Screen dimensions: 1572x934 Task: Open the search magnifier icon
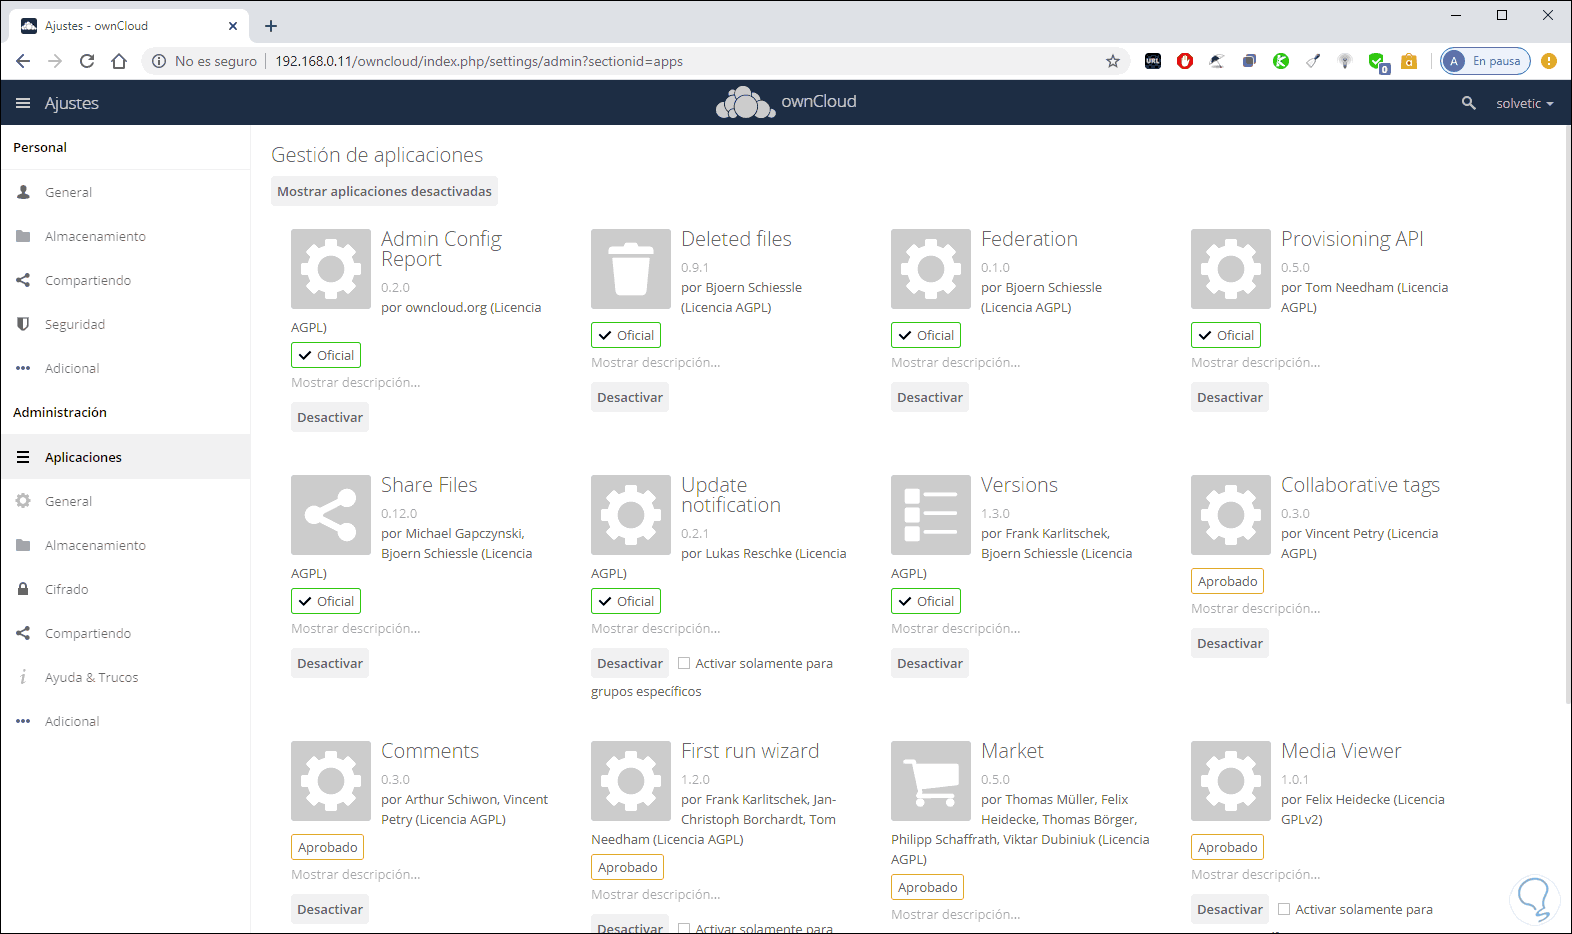pyautogui.click(x=1468, y=103)
